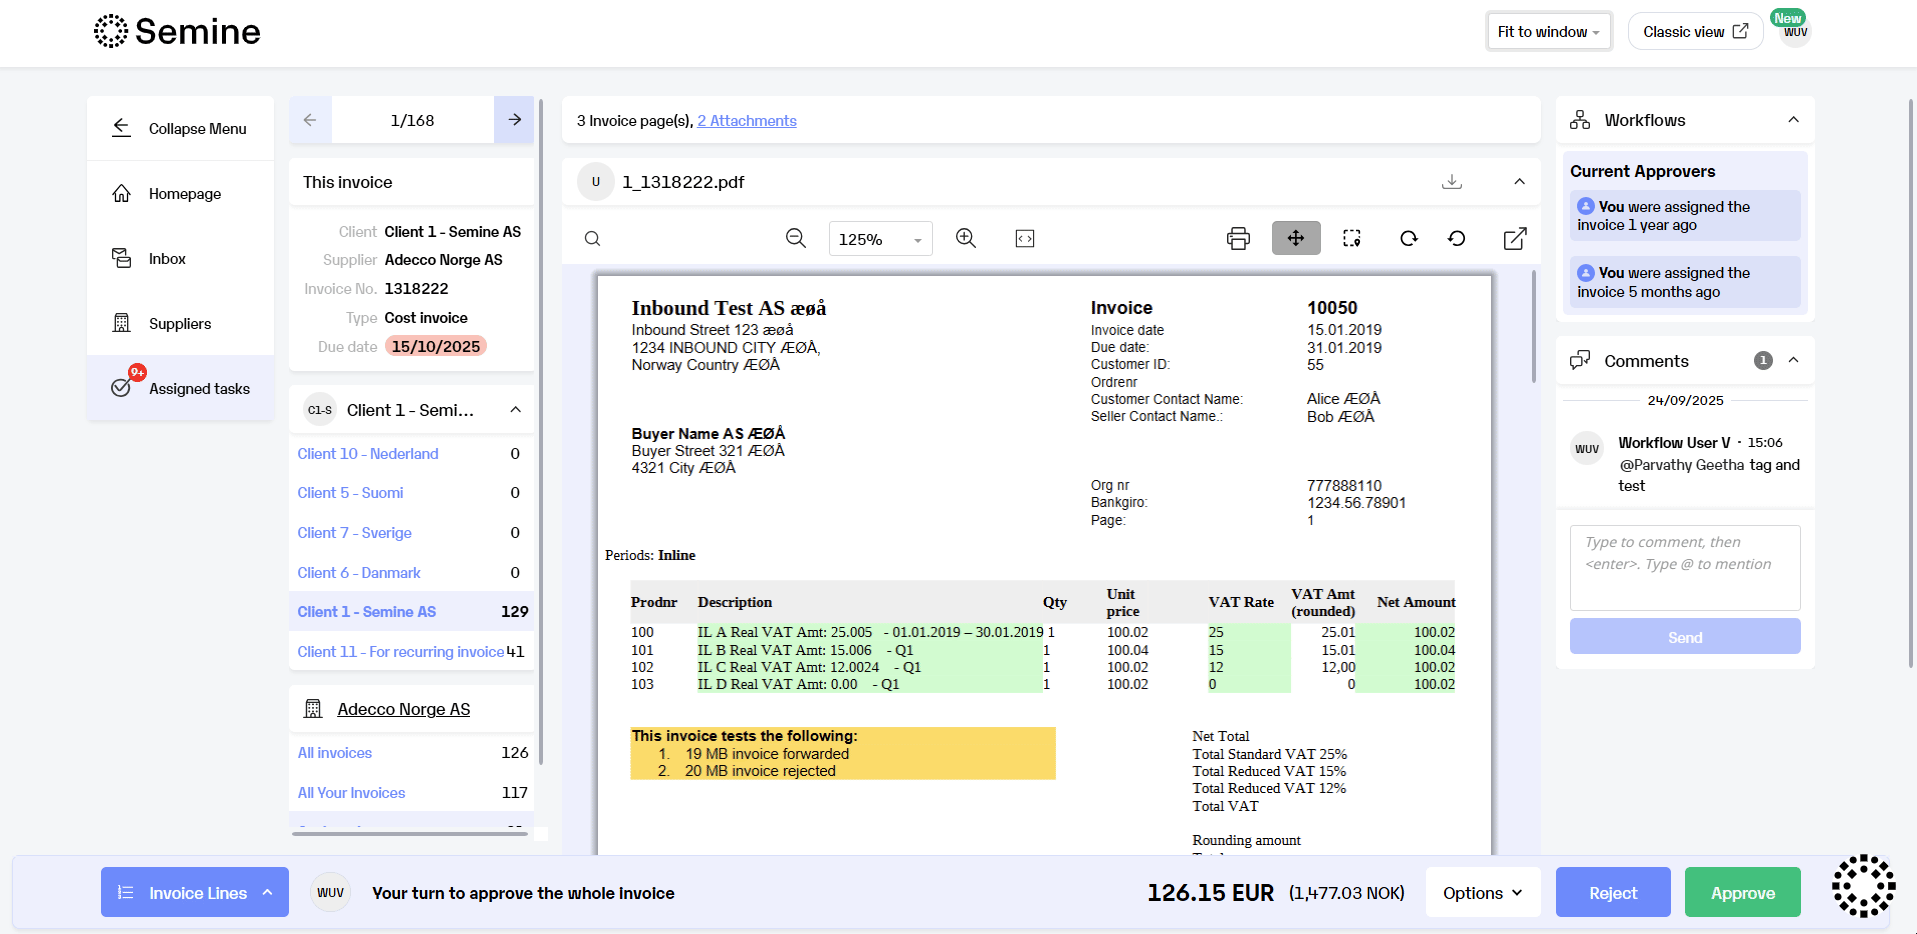Activate the area selection tool
Viewport: 1917px width, 934px height.
(x=1351, y=238)
